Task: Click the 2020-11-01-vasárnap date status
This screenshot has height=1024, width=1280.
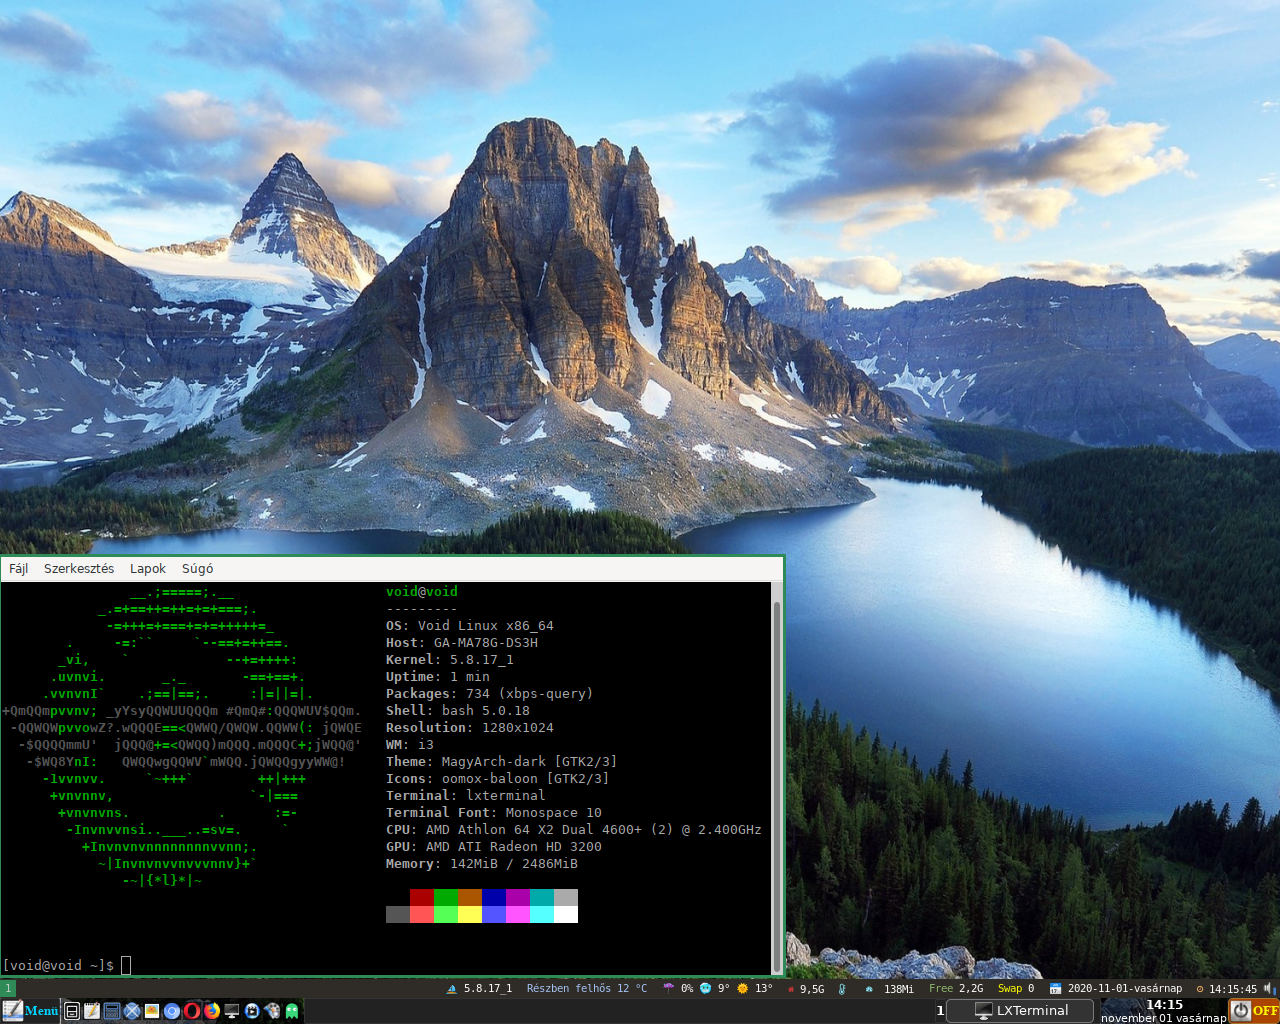Action: (1125, 989)
